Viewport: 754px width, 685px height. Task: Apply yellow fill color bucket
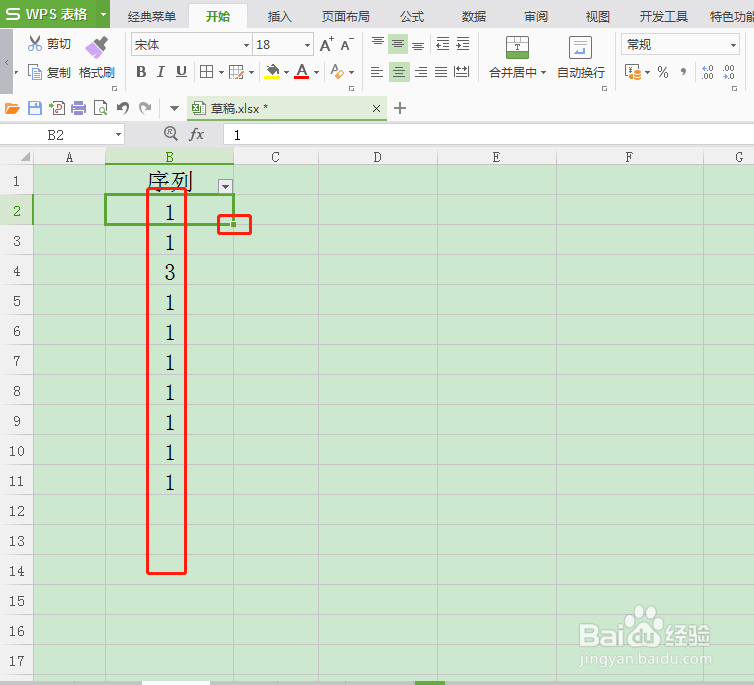point(272,72)
